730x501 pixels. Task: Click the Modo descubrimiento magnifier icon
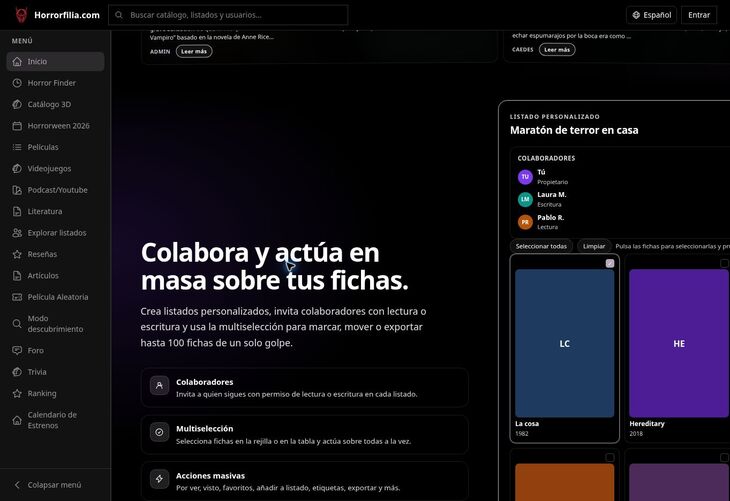pos(17,324)
